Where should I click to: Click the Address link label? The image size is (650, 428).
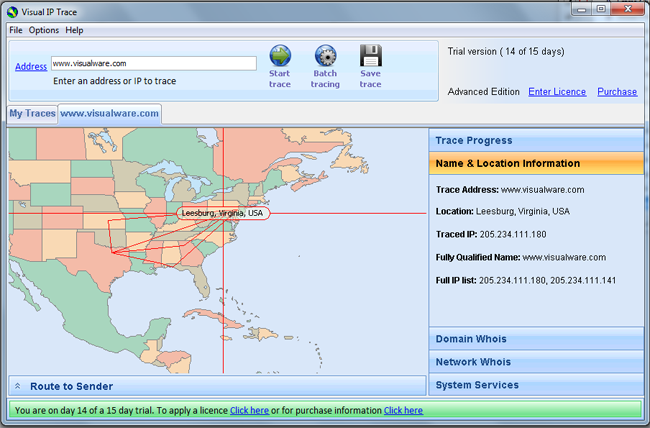click(x=31, y=67)
